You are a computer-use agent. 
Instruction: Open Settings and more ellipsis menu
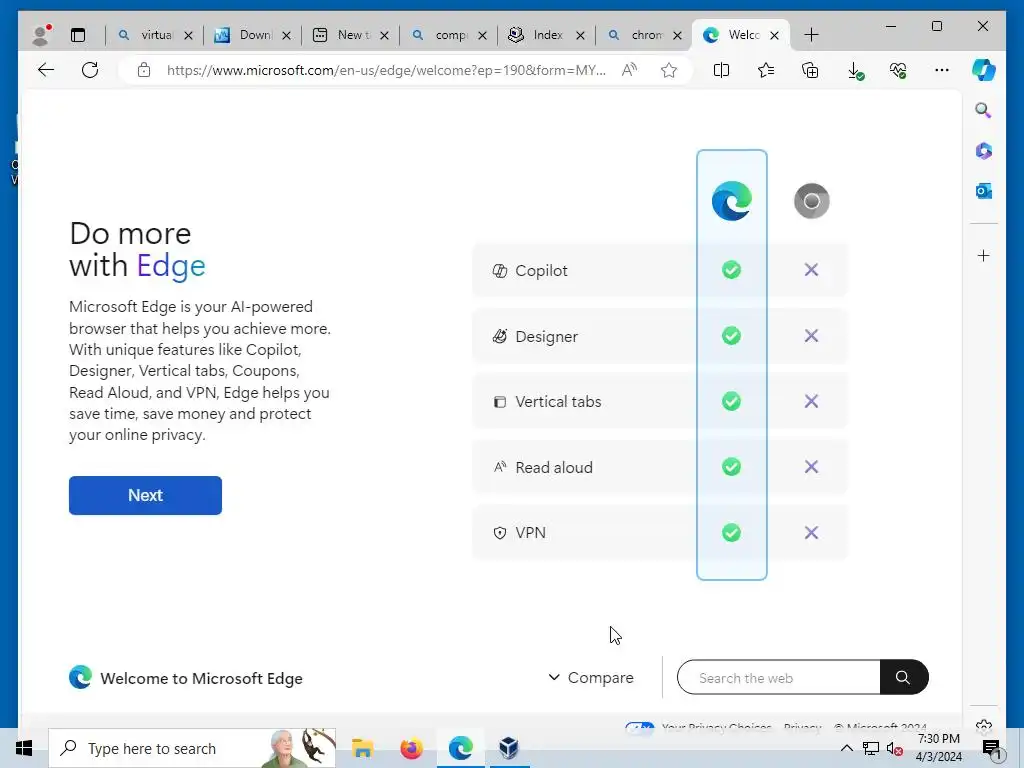pos(942,70)
